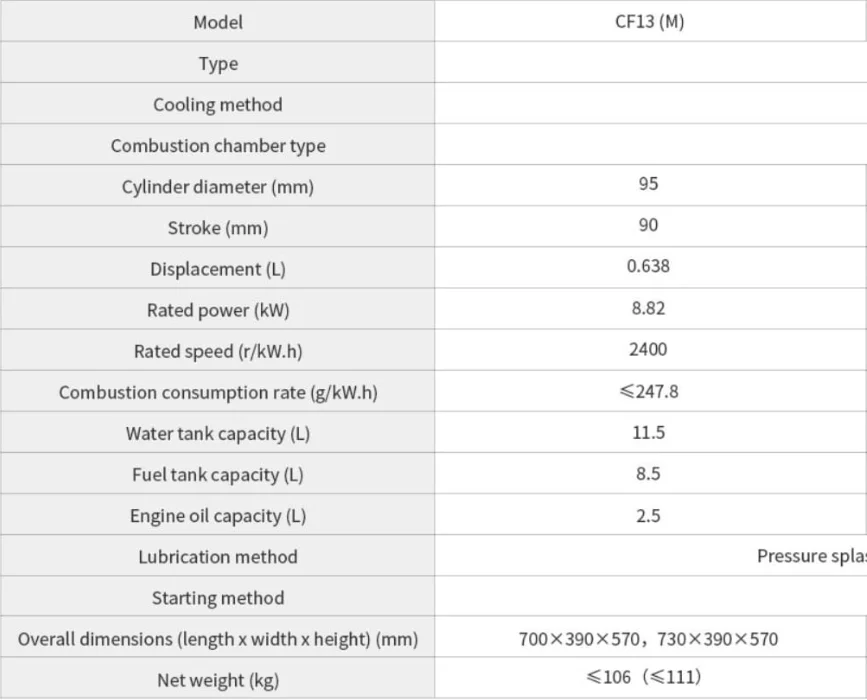
Task: Select the displacement value 0.638
Action: tap(648, 266)
